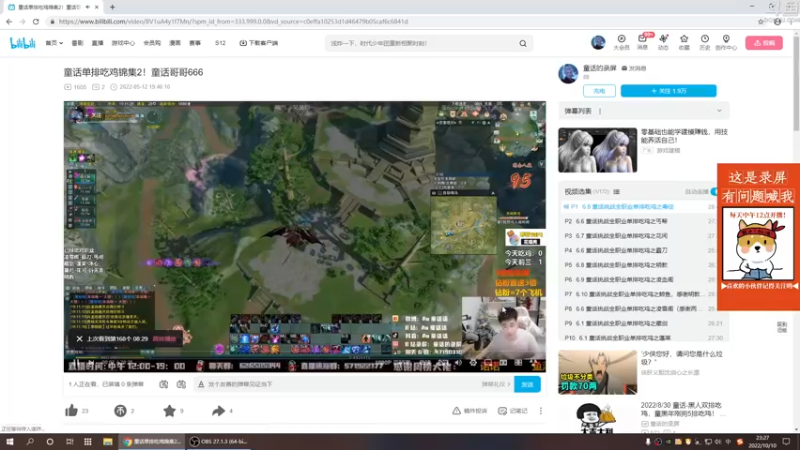
Task: Select the P2 episode in the playlist
Action: [638, 221]
